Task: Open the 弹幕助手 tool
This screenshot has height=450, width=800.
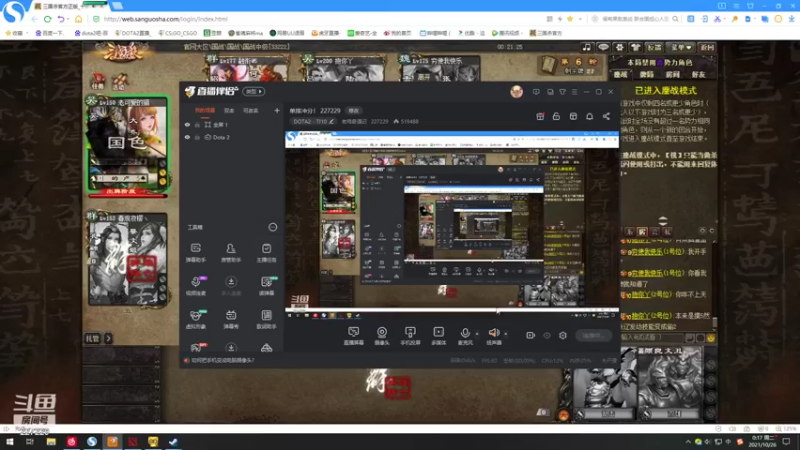Action: coord(195,252)
